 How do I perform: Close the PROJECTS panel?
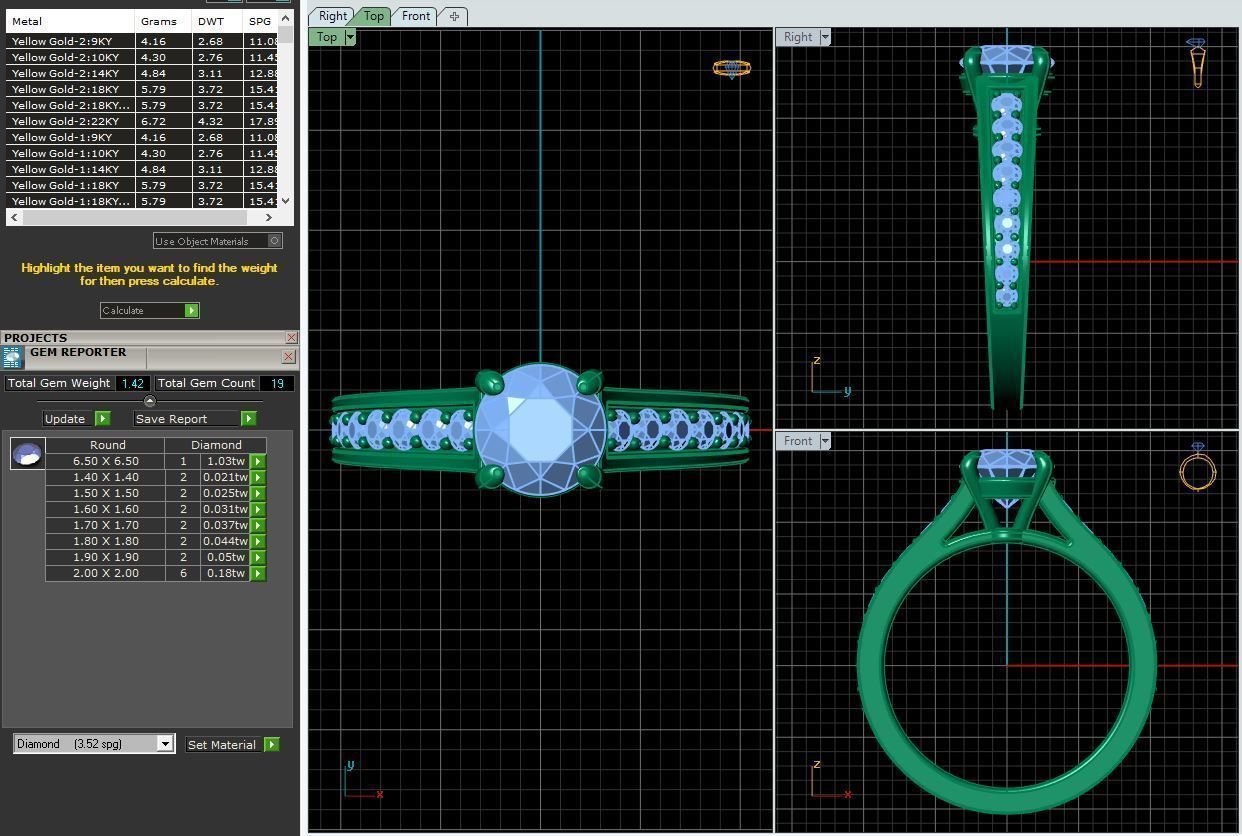291,338
